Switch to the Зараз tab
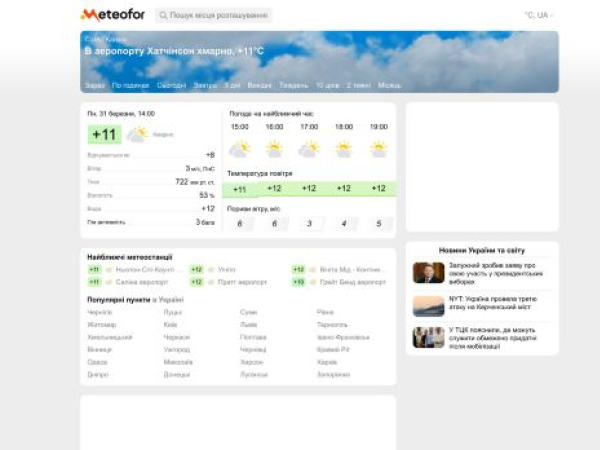The width and height of the screenshot is (600, 450). tap(95, 85)
